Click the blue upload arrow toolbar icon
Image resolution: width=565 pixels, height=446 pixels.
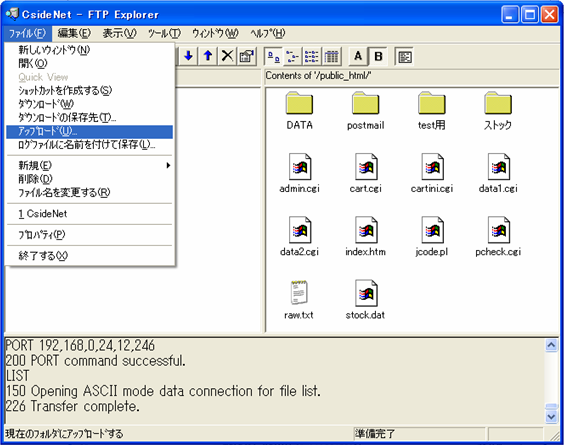pyautogui.click(x=208, y=56)
